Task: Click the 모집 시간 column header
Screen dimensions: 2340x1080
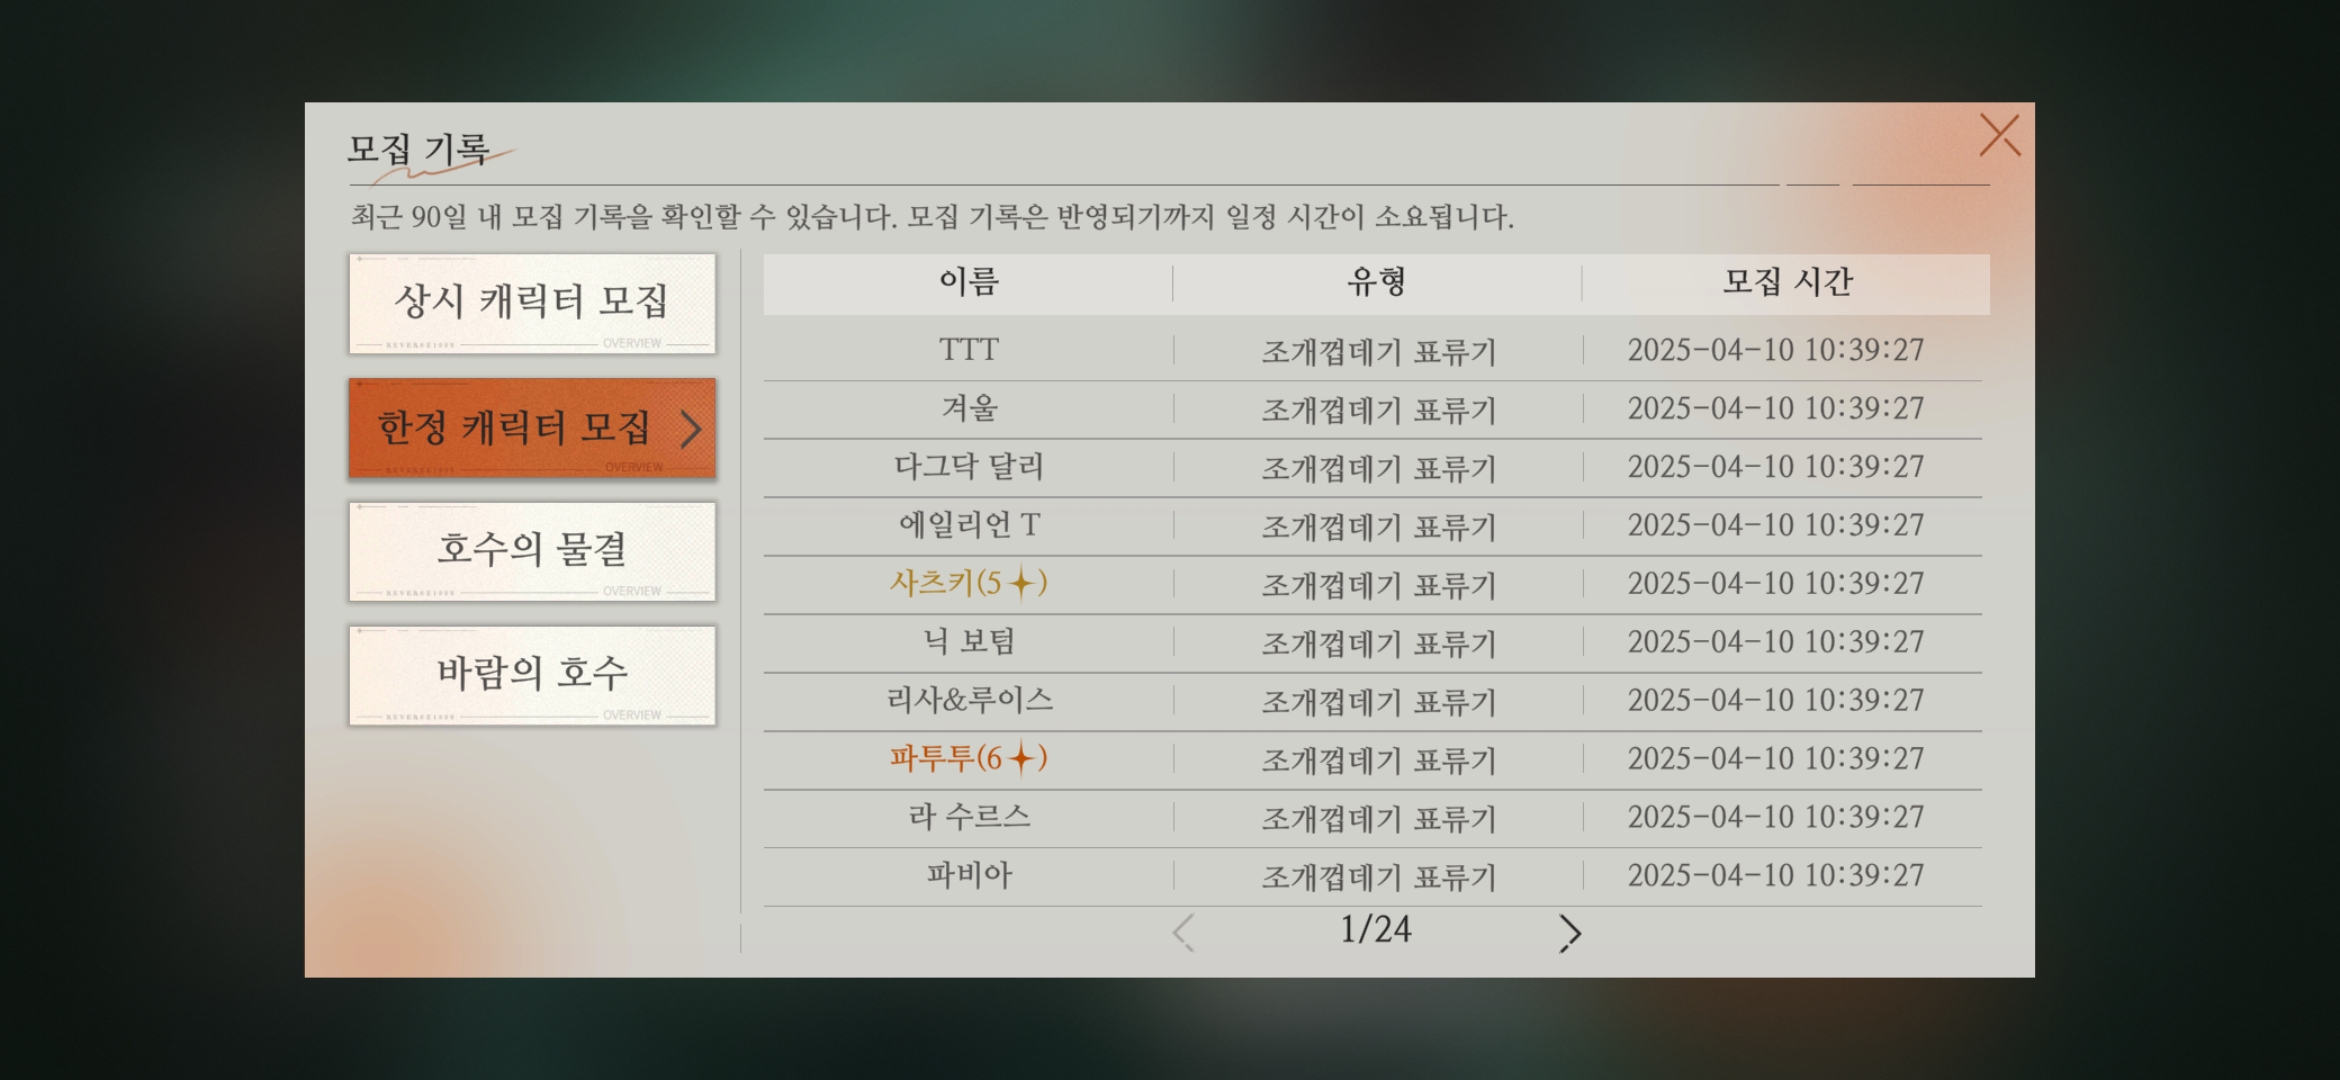Action: click(x=1787, y=282)
